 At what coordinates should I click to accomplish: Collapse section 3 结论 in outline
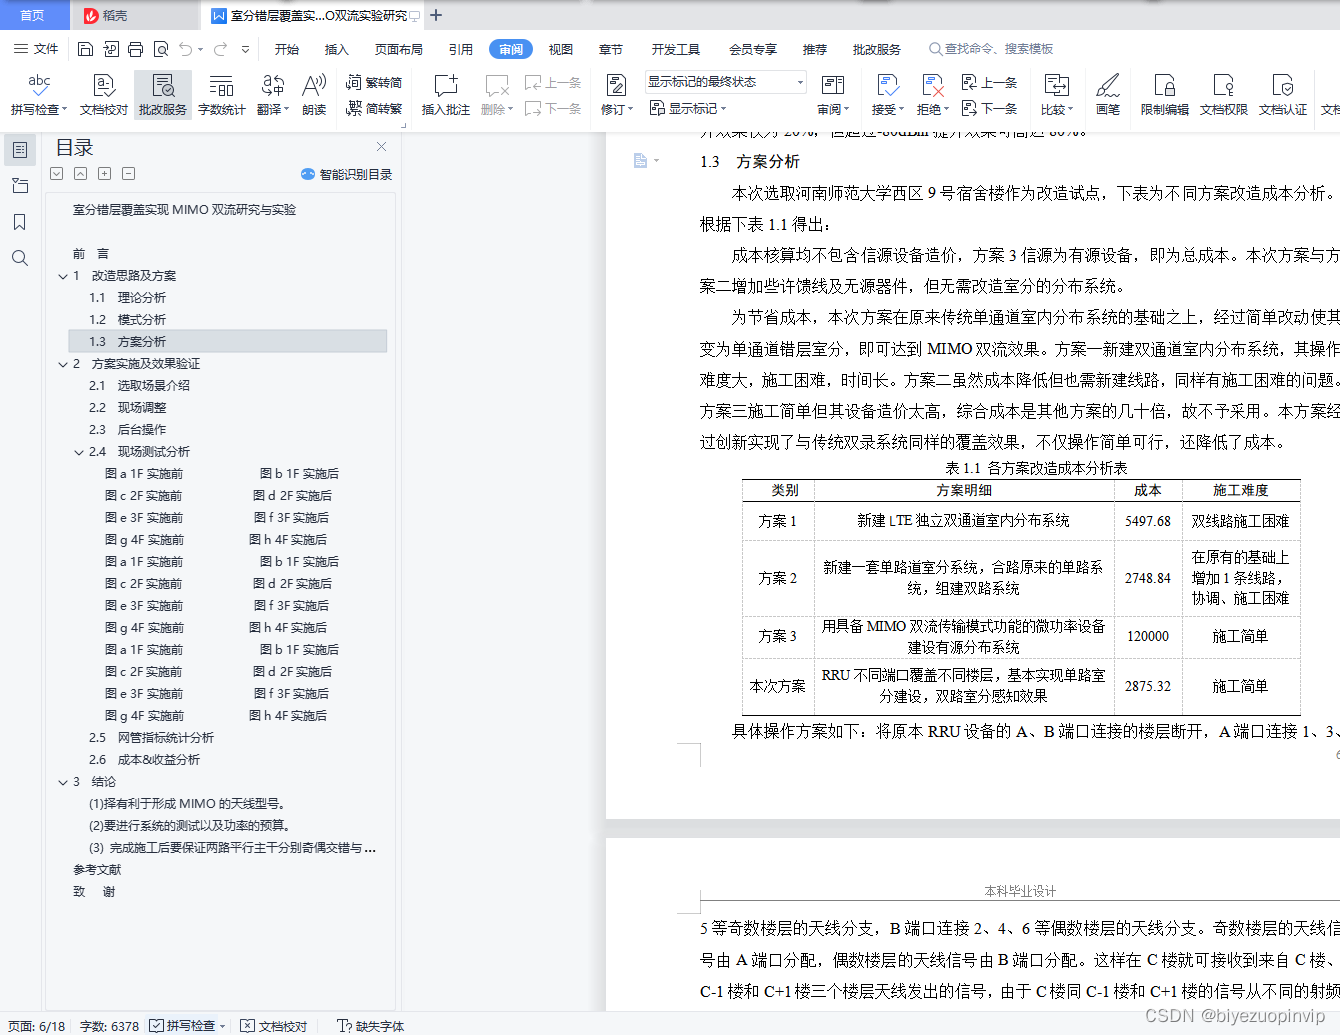(63, 782)
